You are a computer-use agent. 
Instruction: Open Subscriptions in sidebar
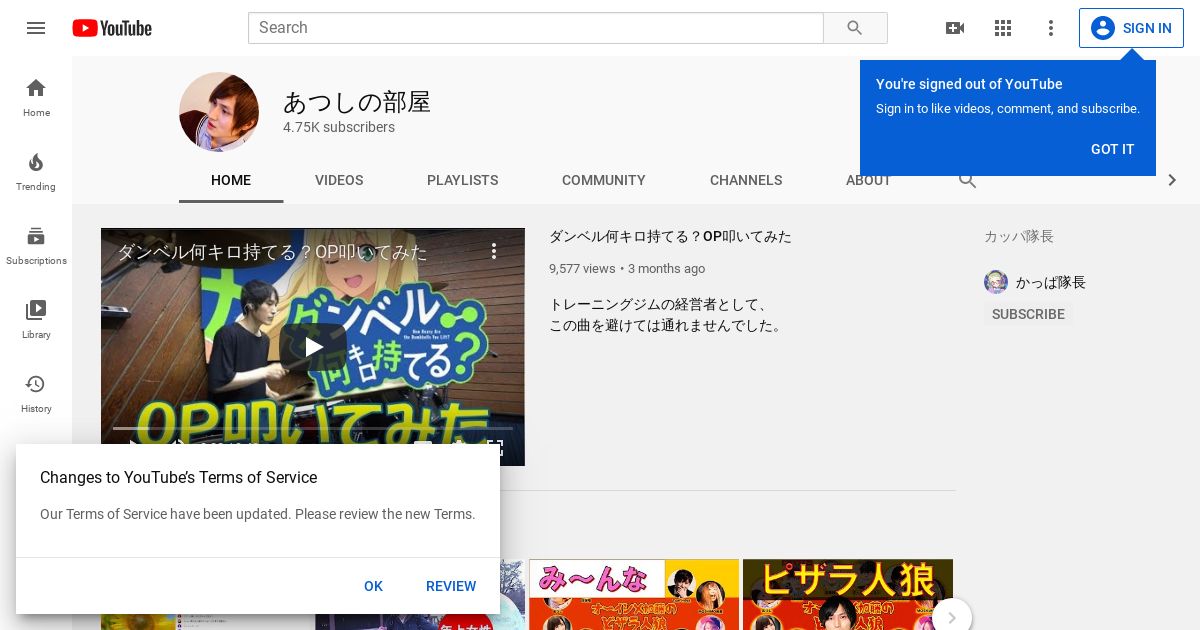coord(36,245)
